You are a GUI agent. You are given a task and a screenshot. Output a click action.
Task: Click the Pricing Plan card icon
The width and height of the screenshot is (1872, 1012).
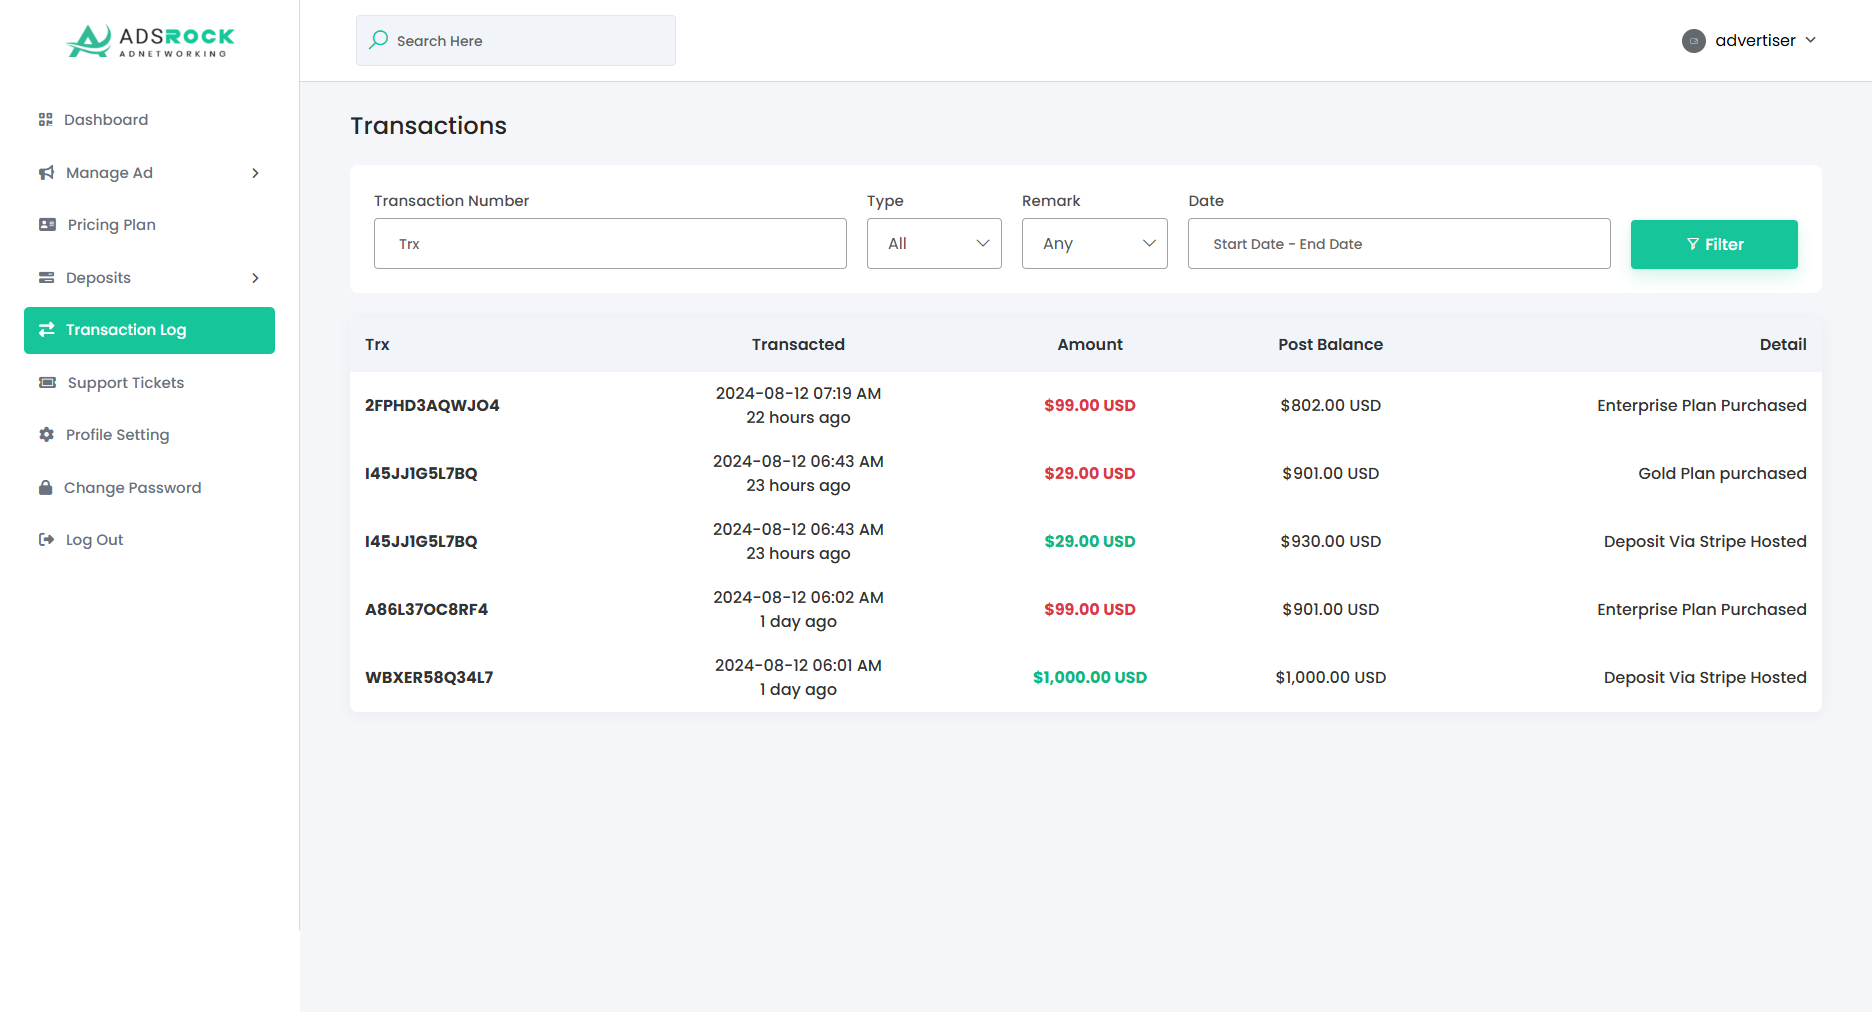click(x=48, y=225)
